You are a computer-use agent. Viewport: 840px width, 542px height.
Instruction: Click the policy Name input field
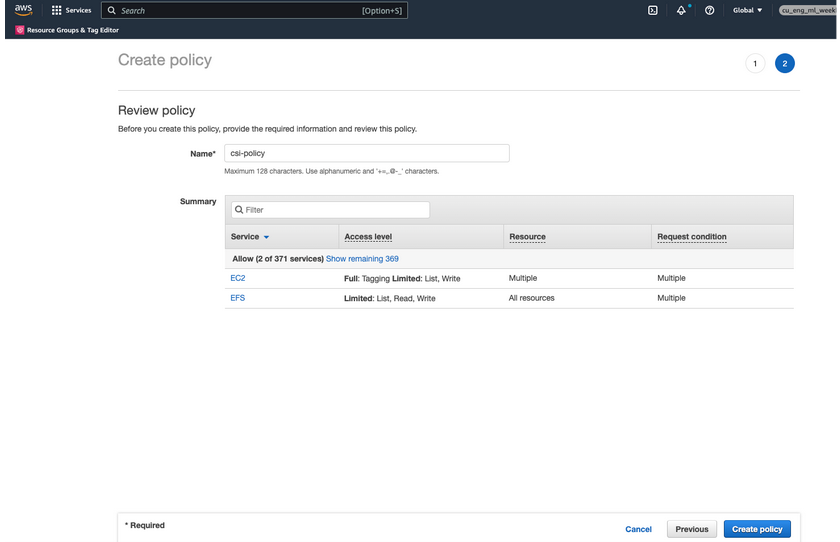pos(366,153)
